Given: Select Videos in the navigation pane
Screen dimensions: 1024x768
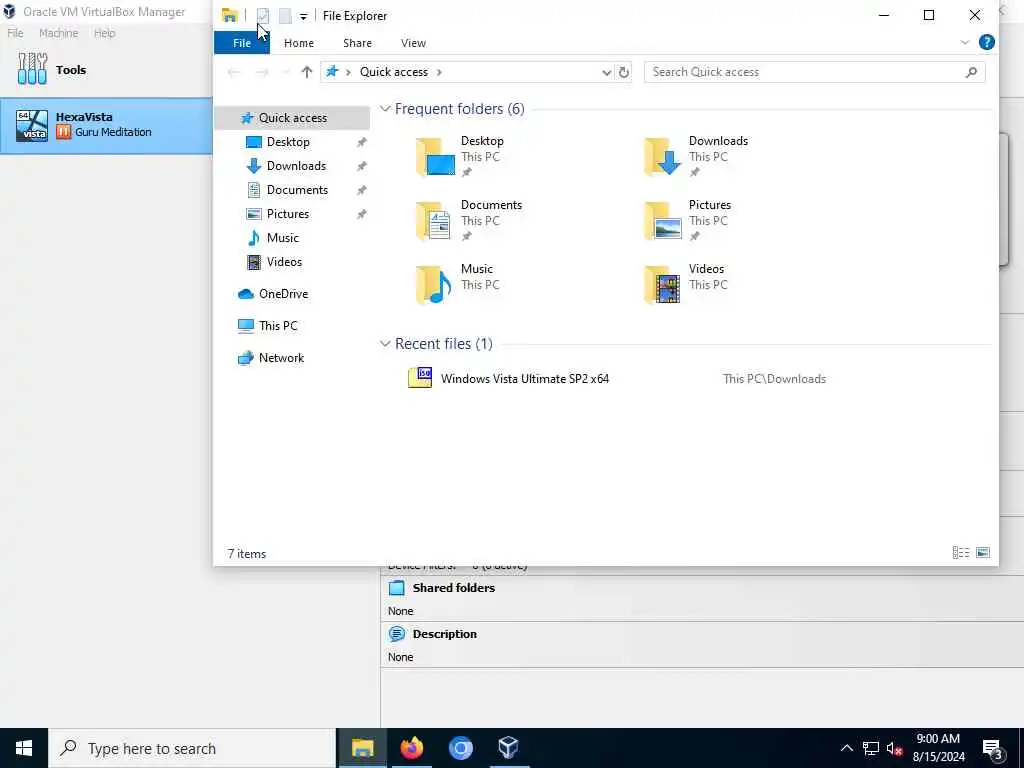Looking at the screenshot, I should pyautogui.click(x=284, y=262).
